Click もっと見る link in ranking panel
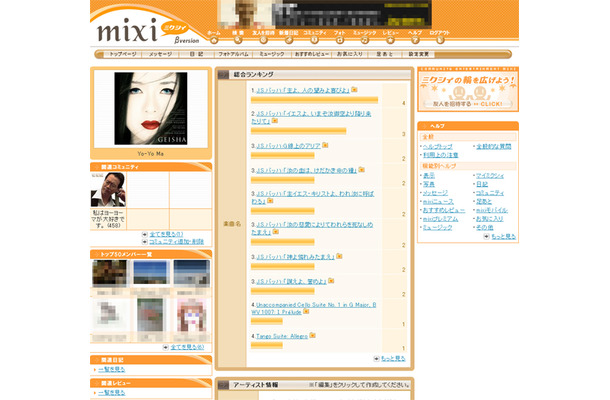This screenshot has width=610, height=400. [393, 358]
